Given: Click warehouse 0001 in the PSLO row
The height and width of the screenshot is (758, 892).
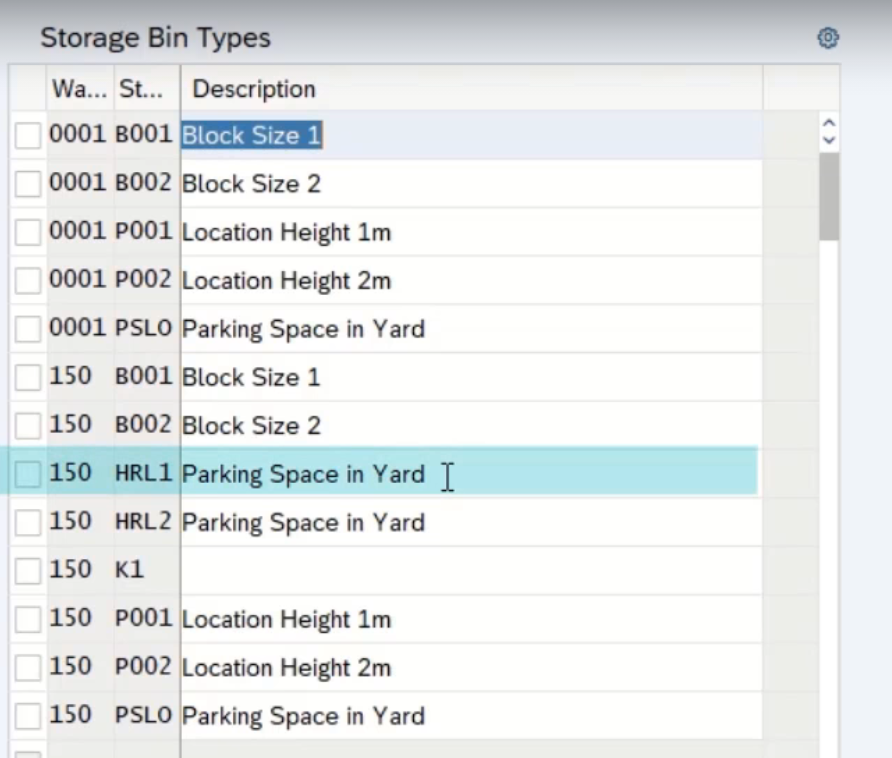Looking at the screenshot, I should [78, 328].
